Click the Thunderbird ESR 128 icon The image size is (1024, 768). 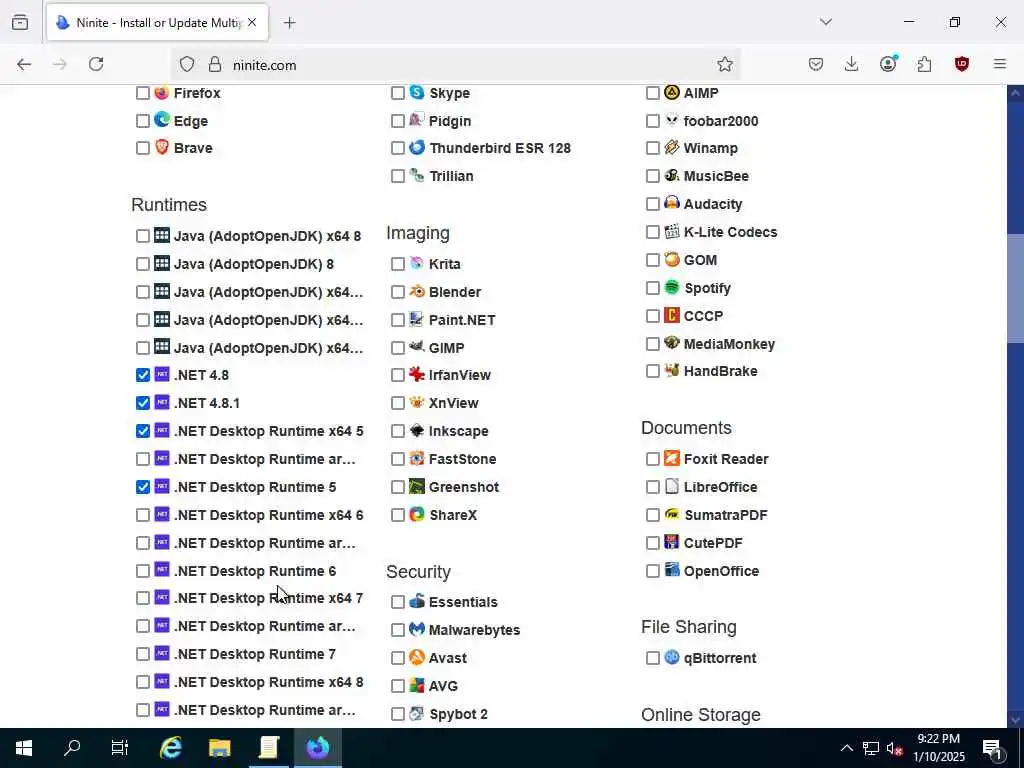coord(417,148)
